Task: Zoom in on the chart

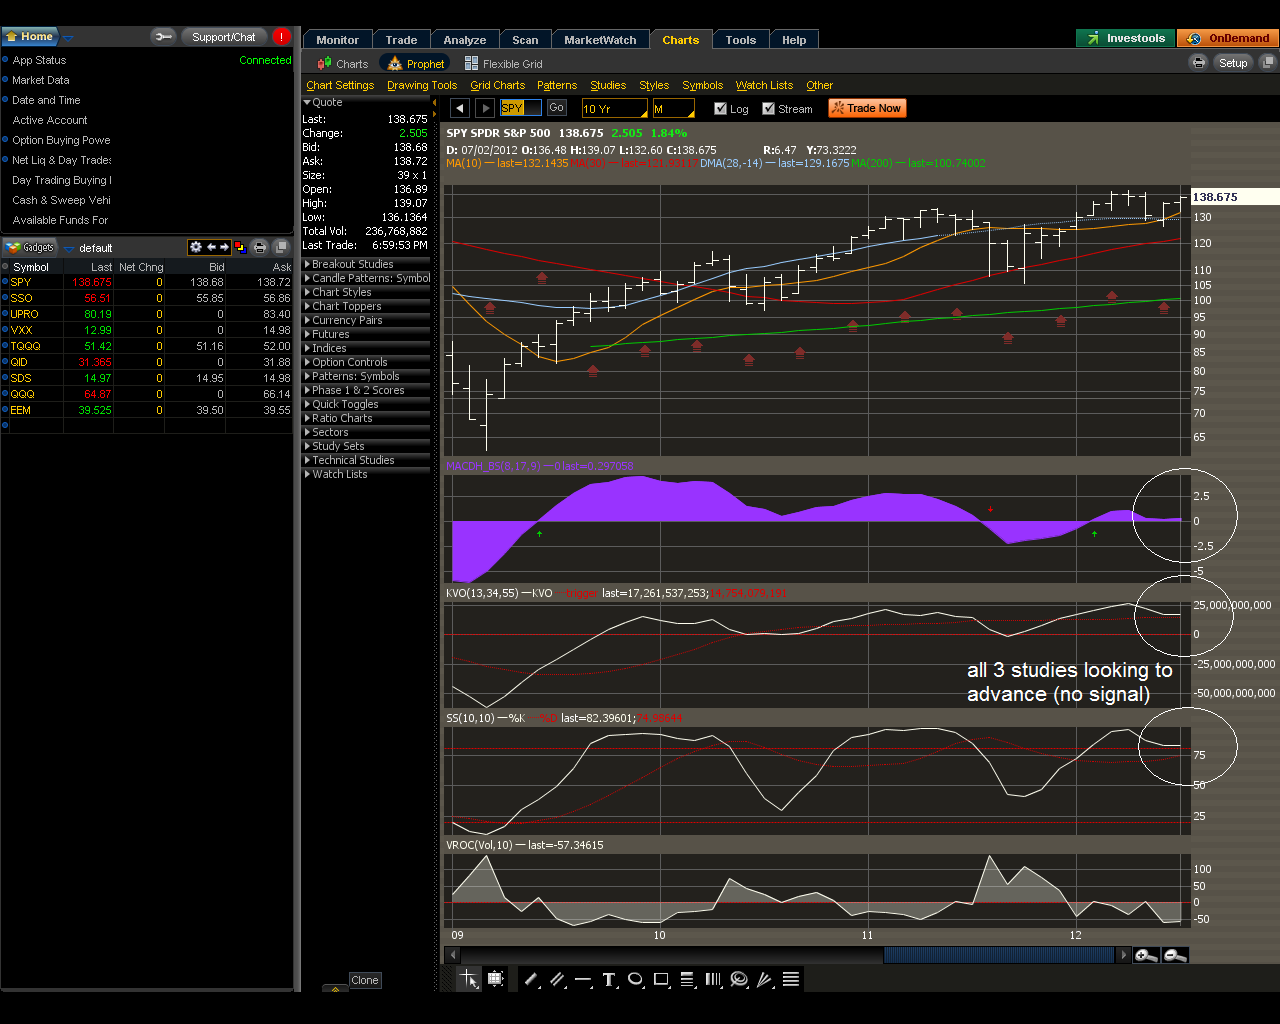Action: tap(1147, 956)
